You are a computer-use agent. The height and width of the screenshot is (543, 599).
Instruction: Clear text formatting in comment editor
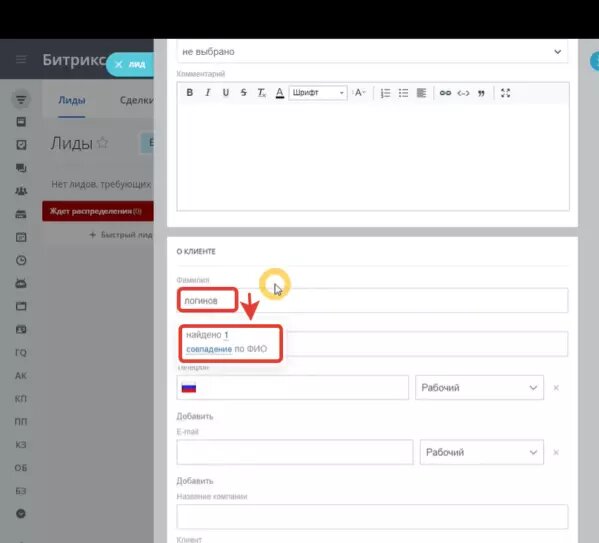point(261,92)
